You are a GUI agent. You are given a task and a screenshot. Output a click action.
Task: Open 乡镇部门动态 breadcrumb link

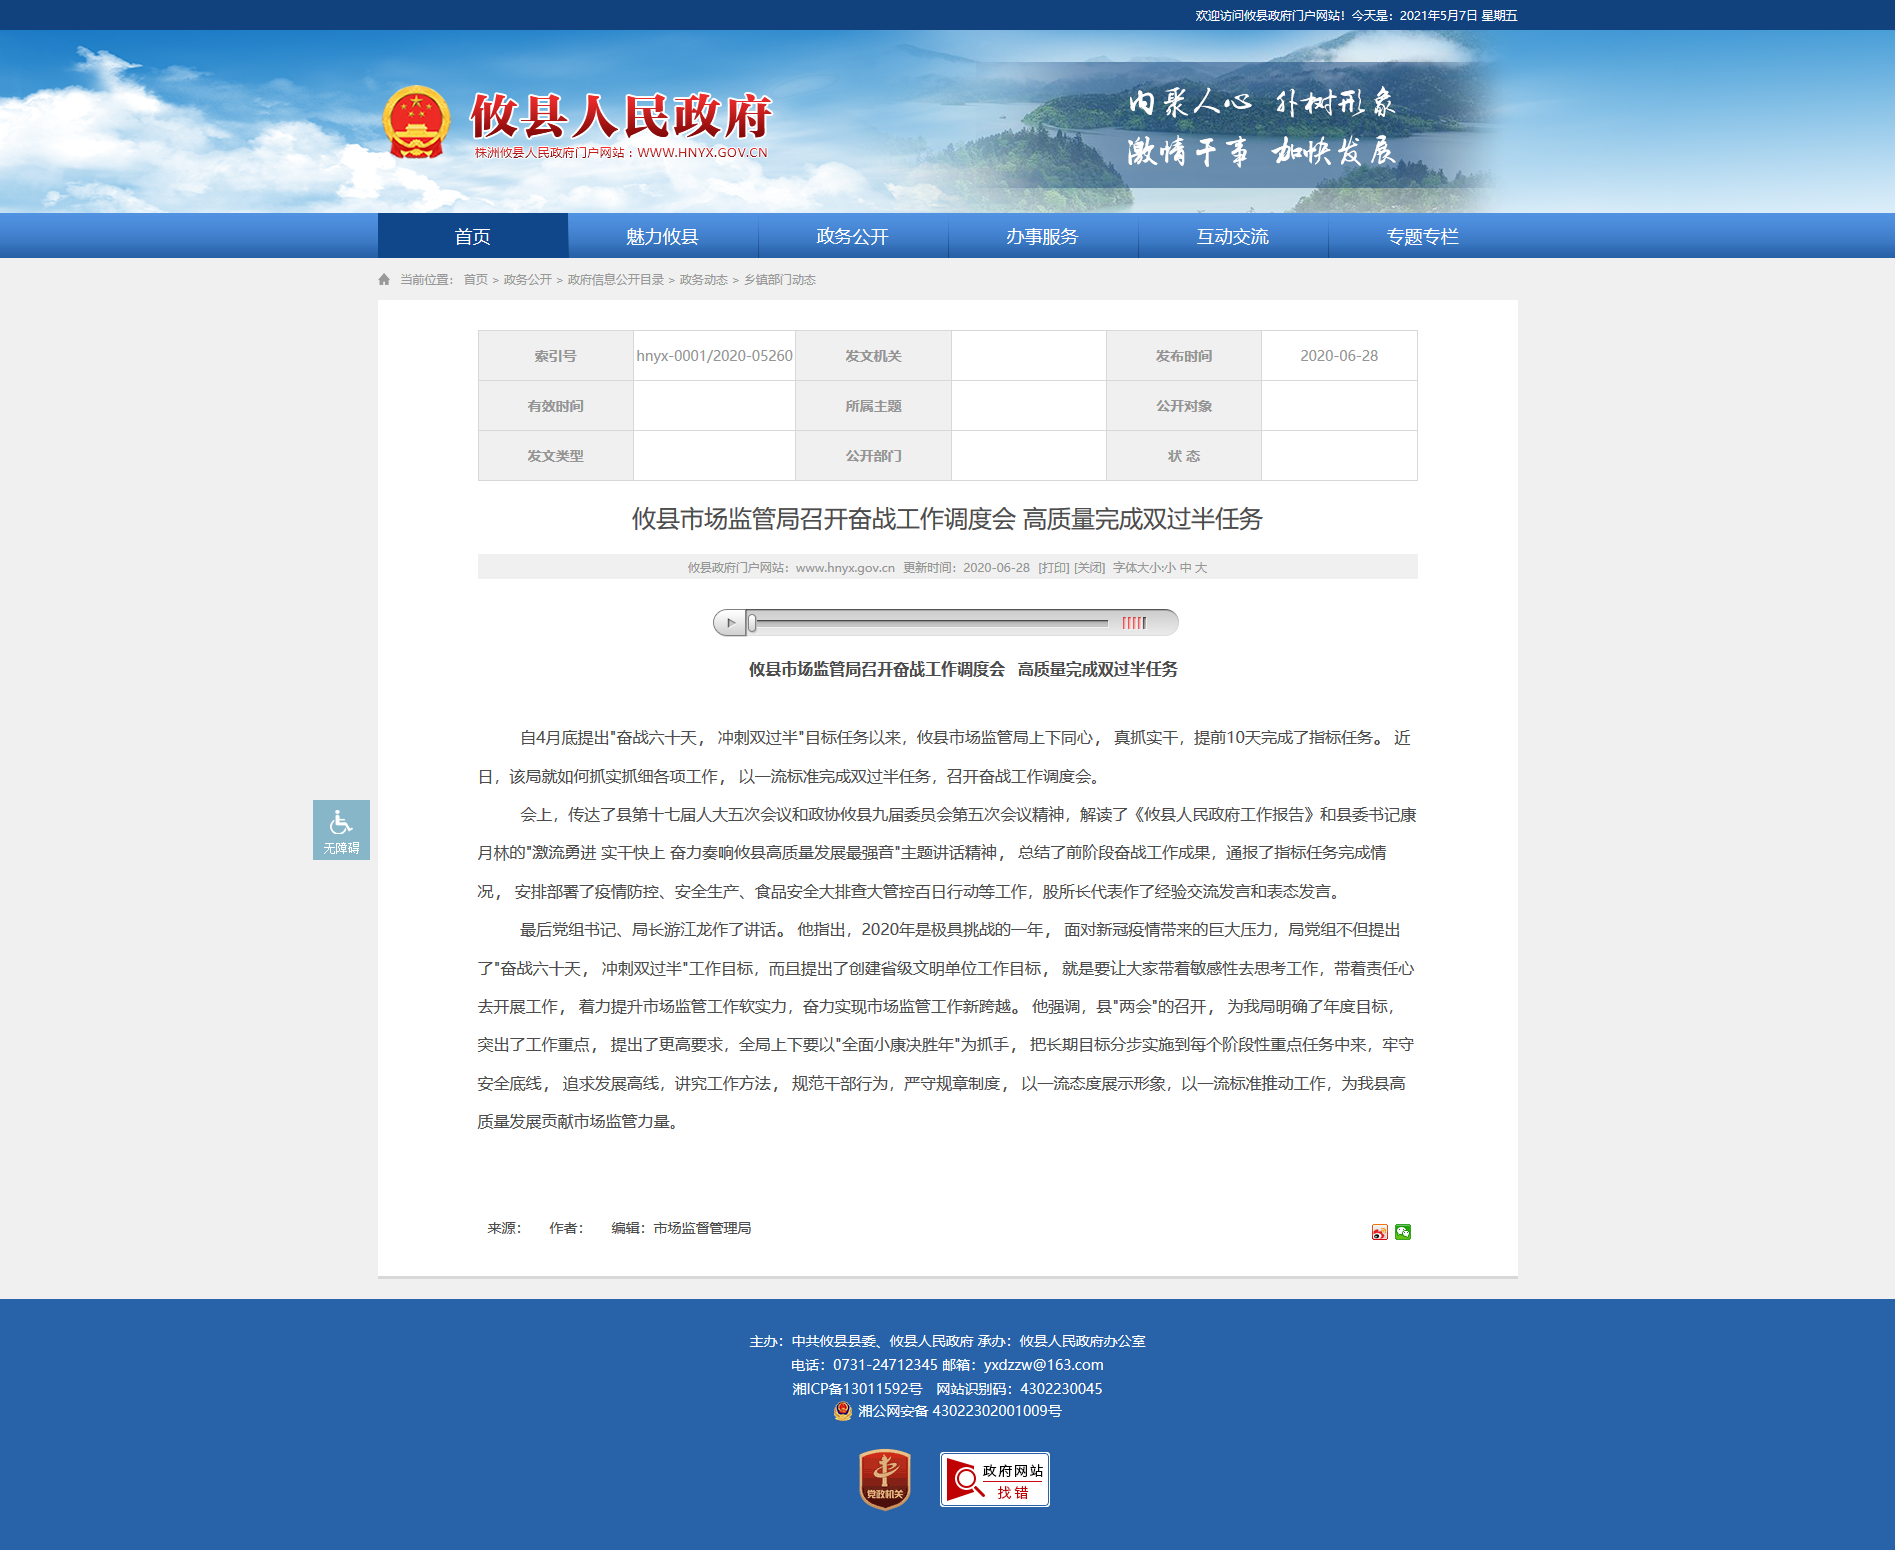click(780, 280)
